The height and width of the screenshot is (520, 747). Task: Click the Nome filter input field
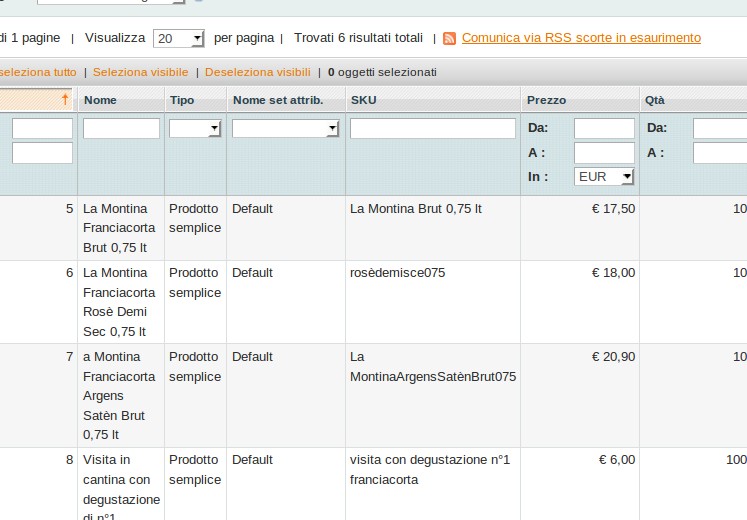121,129
